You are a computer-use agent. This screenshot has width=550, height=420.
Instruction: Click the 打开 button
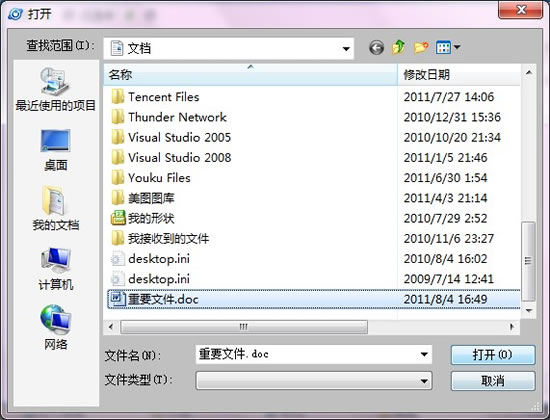pyautogui.click(x=493, y=355)
